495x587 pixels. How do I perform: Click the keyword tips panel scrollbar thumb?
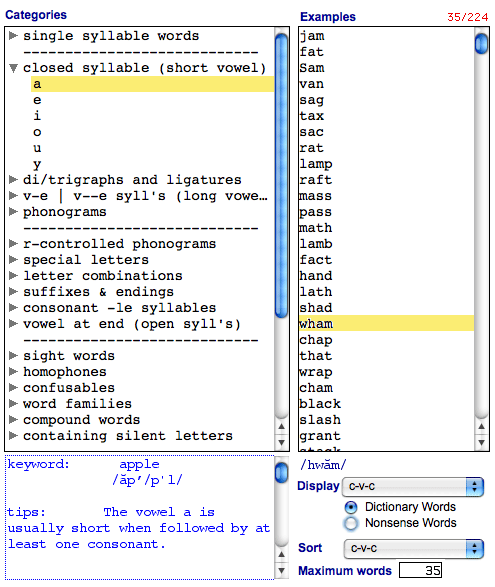(x=281, y=473)
